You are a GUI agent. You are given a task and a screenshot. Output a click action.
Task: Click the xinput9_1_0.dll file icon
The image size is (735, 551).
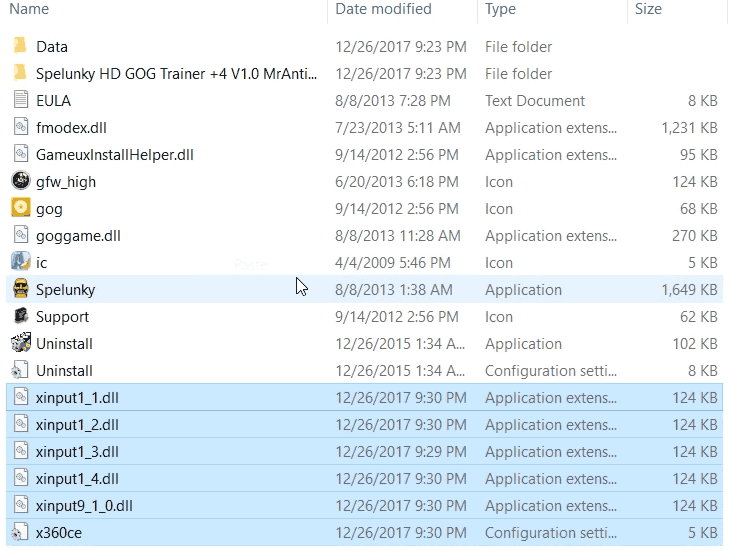coord(21,505)
